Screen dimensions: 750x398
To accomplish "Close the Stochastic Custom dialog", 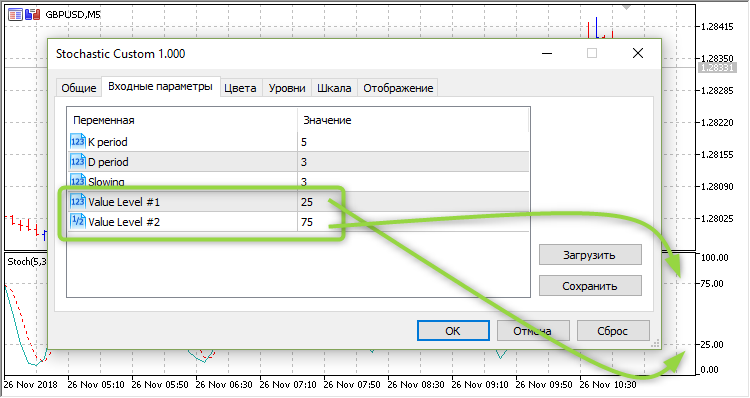I will (x=638, y=53).
